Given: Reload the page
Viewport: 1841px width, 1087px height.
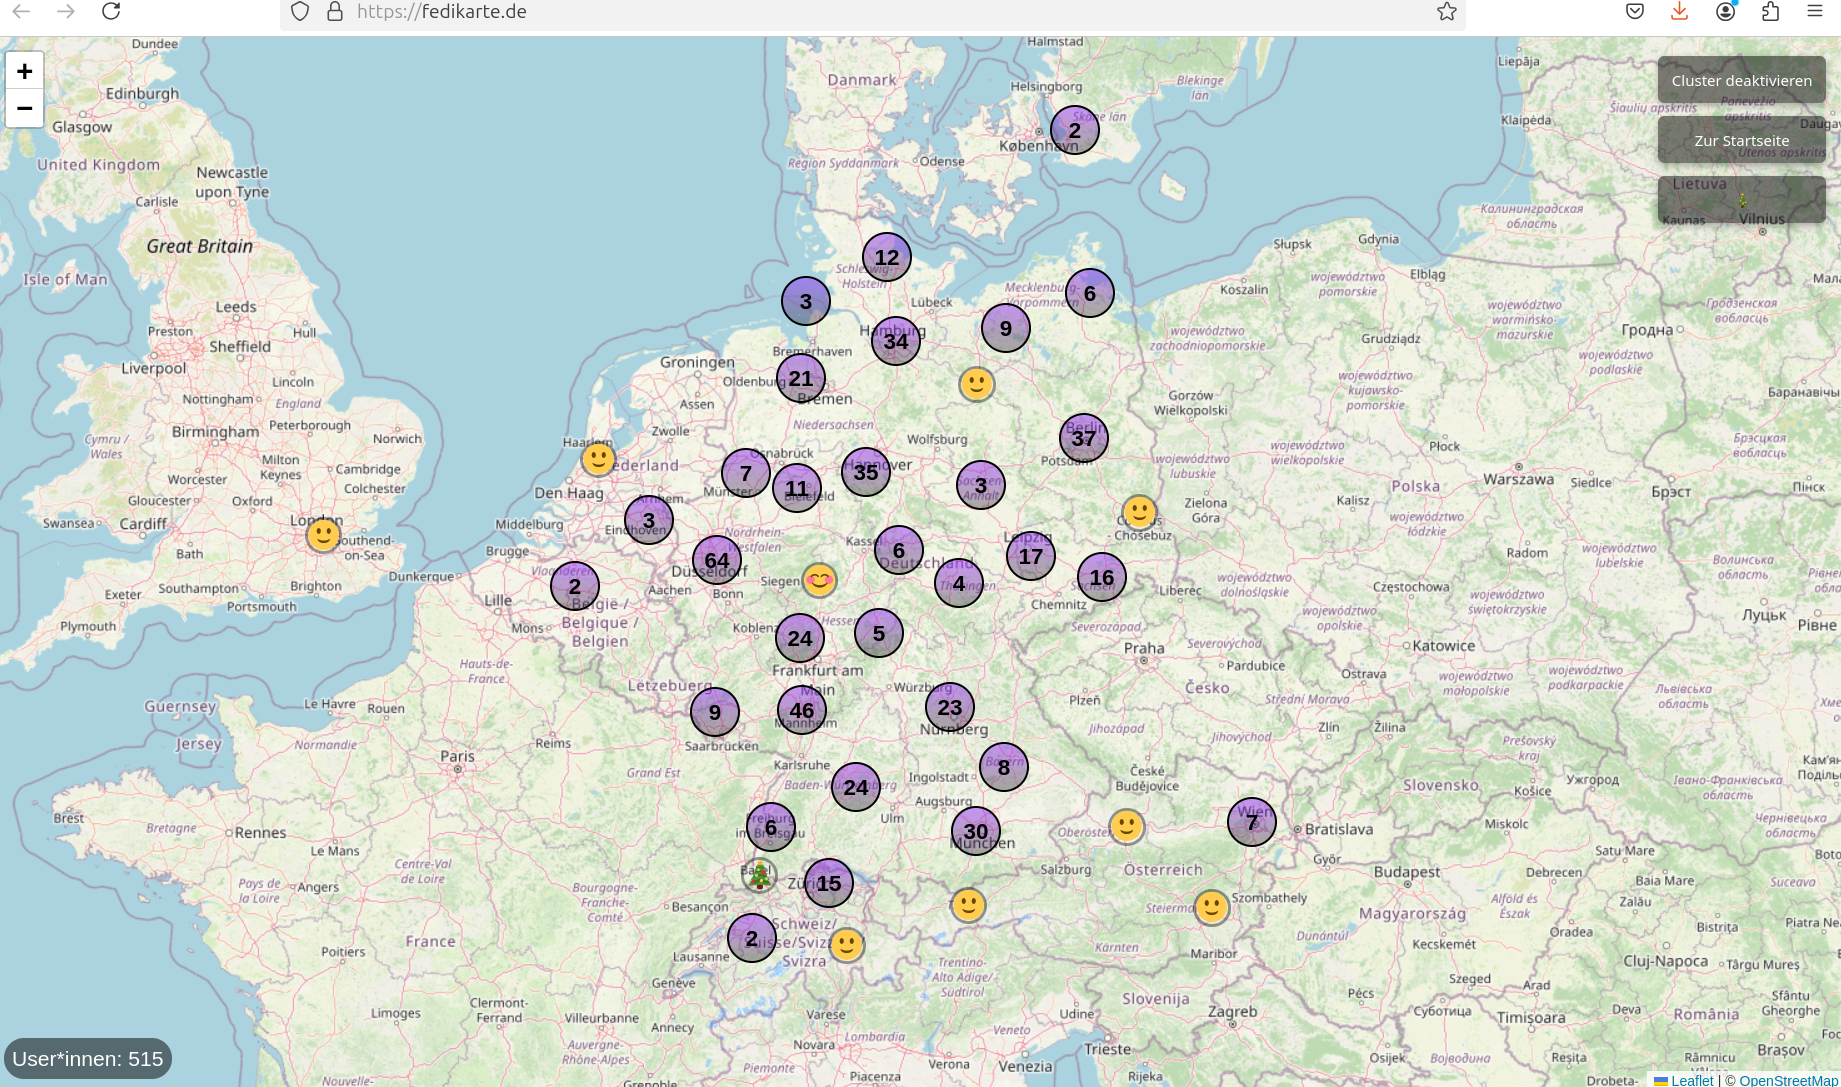Looking at the screenshot, I should coord(111,11).
